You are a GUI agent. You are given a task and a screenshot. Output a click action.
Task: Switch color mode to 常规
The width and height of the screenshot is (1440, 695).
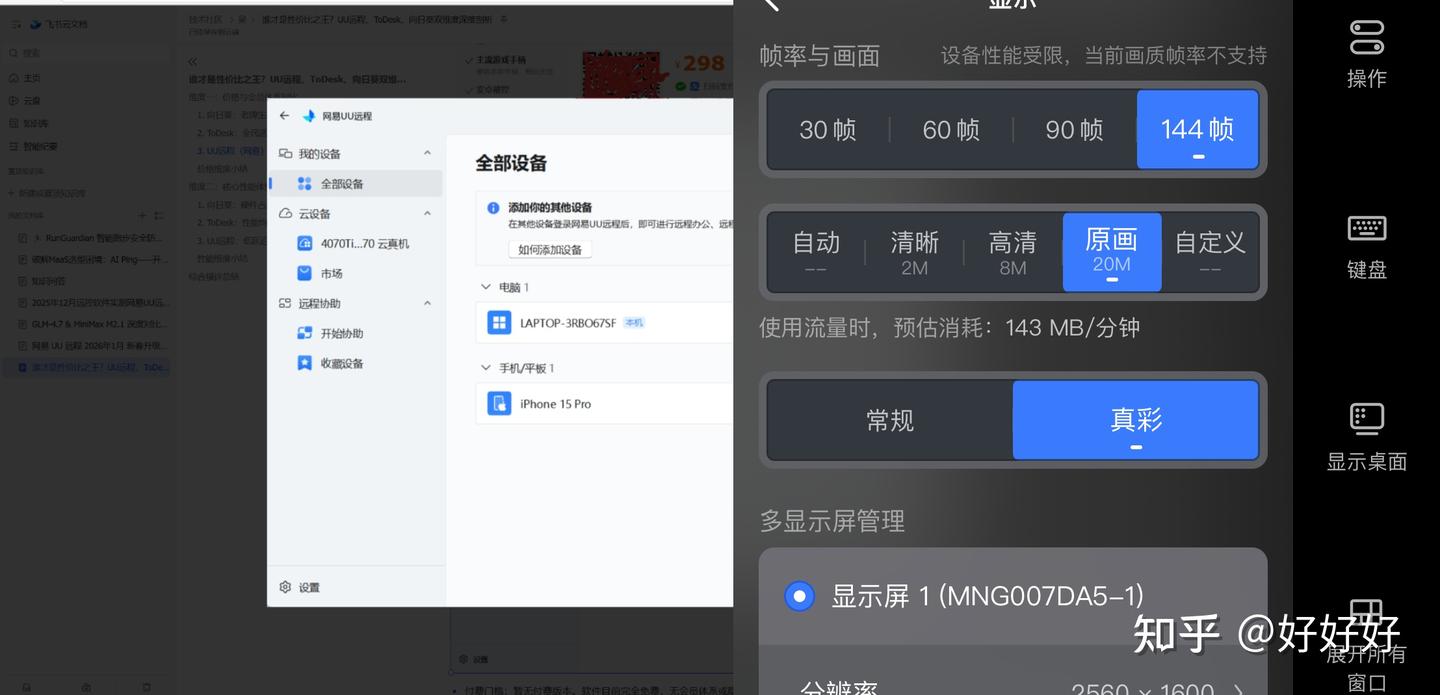(890, 420)
